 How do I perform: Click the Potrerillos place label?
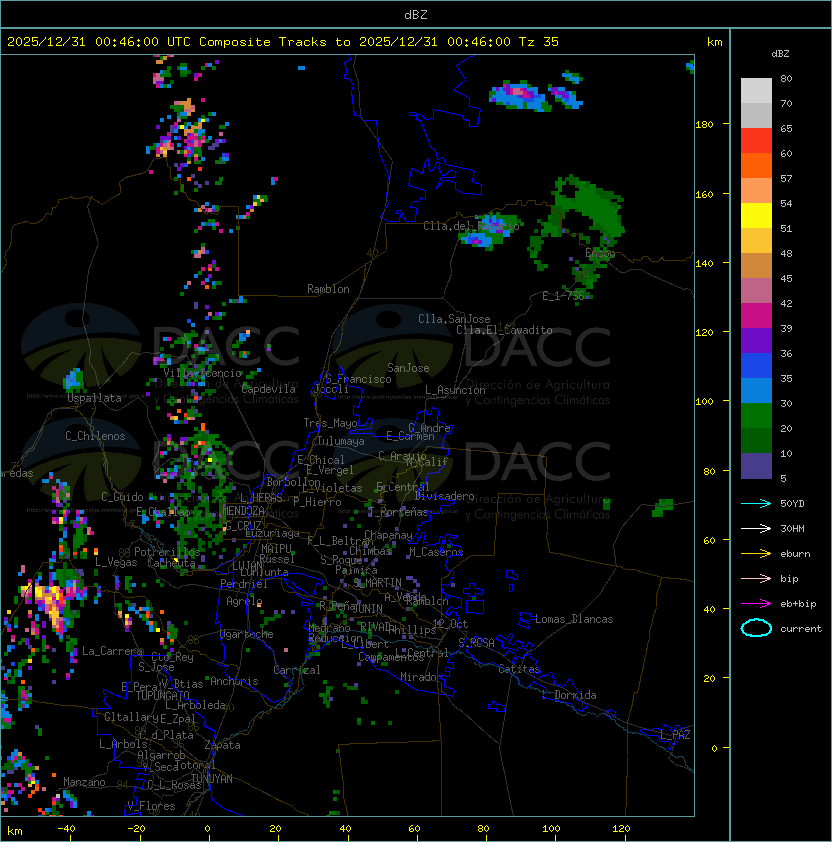coord(167,552)
